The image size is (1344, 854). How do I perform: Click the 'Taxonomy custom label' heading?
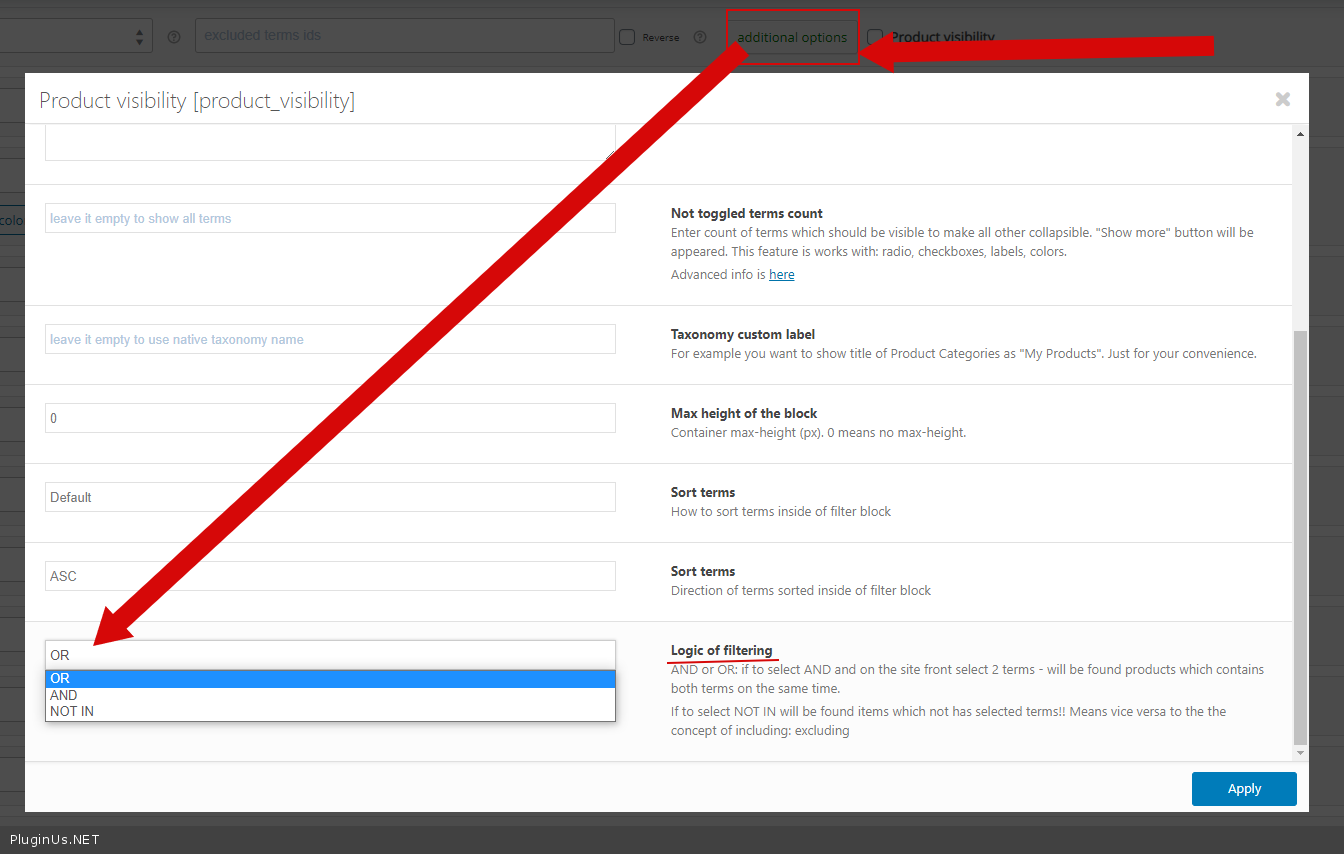(x=744, y=334)
